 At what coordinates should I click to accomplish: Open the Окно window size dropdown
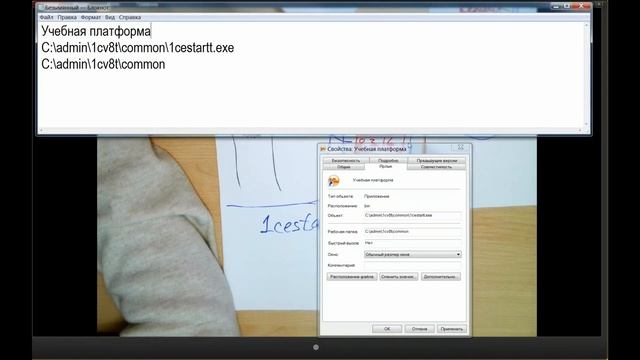pyautogui.click(x=413, y=254)
